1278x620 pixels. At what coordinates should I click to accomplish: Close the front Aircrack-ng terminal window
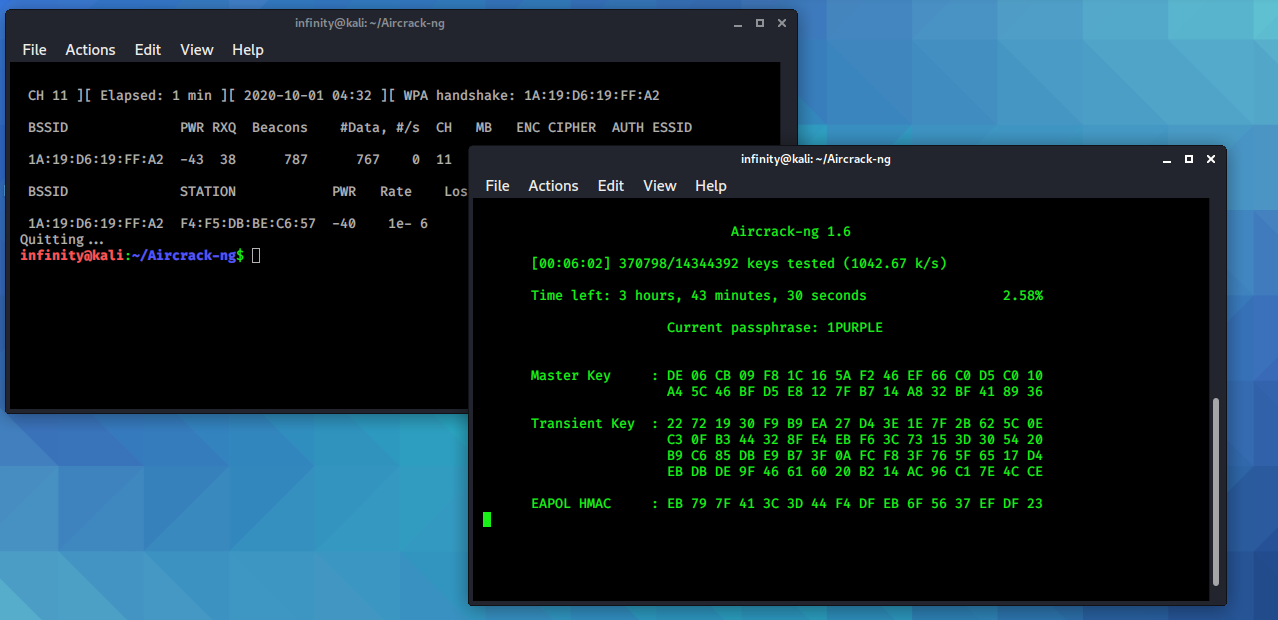(1211, 159)
